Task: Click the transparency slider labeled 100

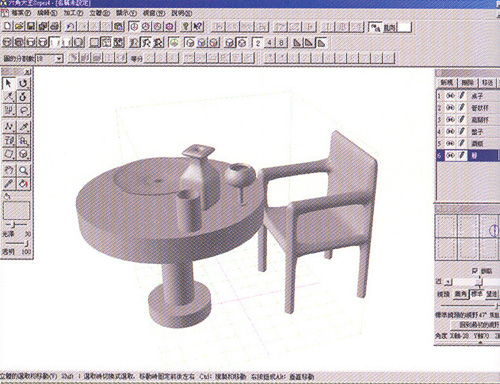Action: (16, 244)
